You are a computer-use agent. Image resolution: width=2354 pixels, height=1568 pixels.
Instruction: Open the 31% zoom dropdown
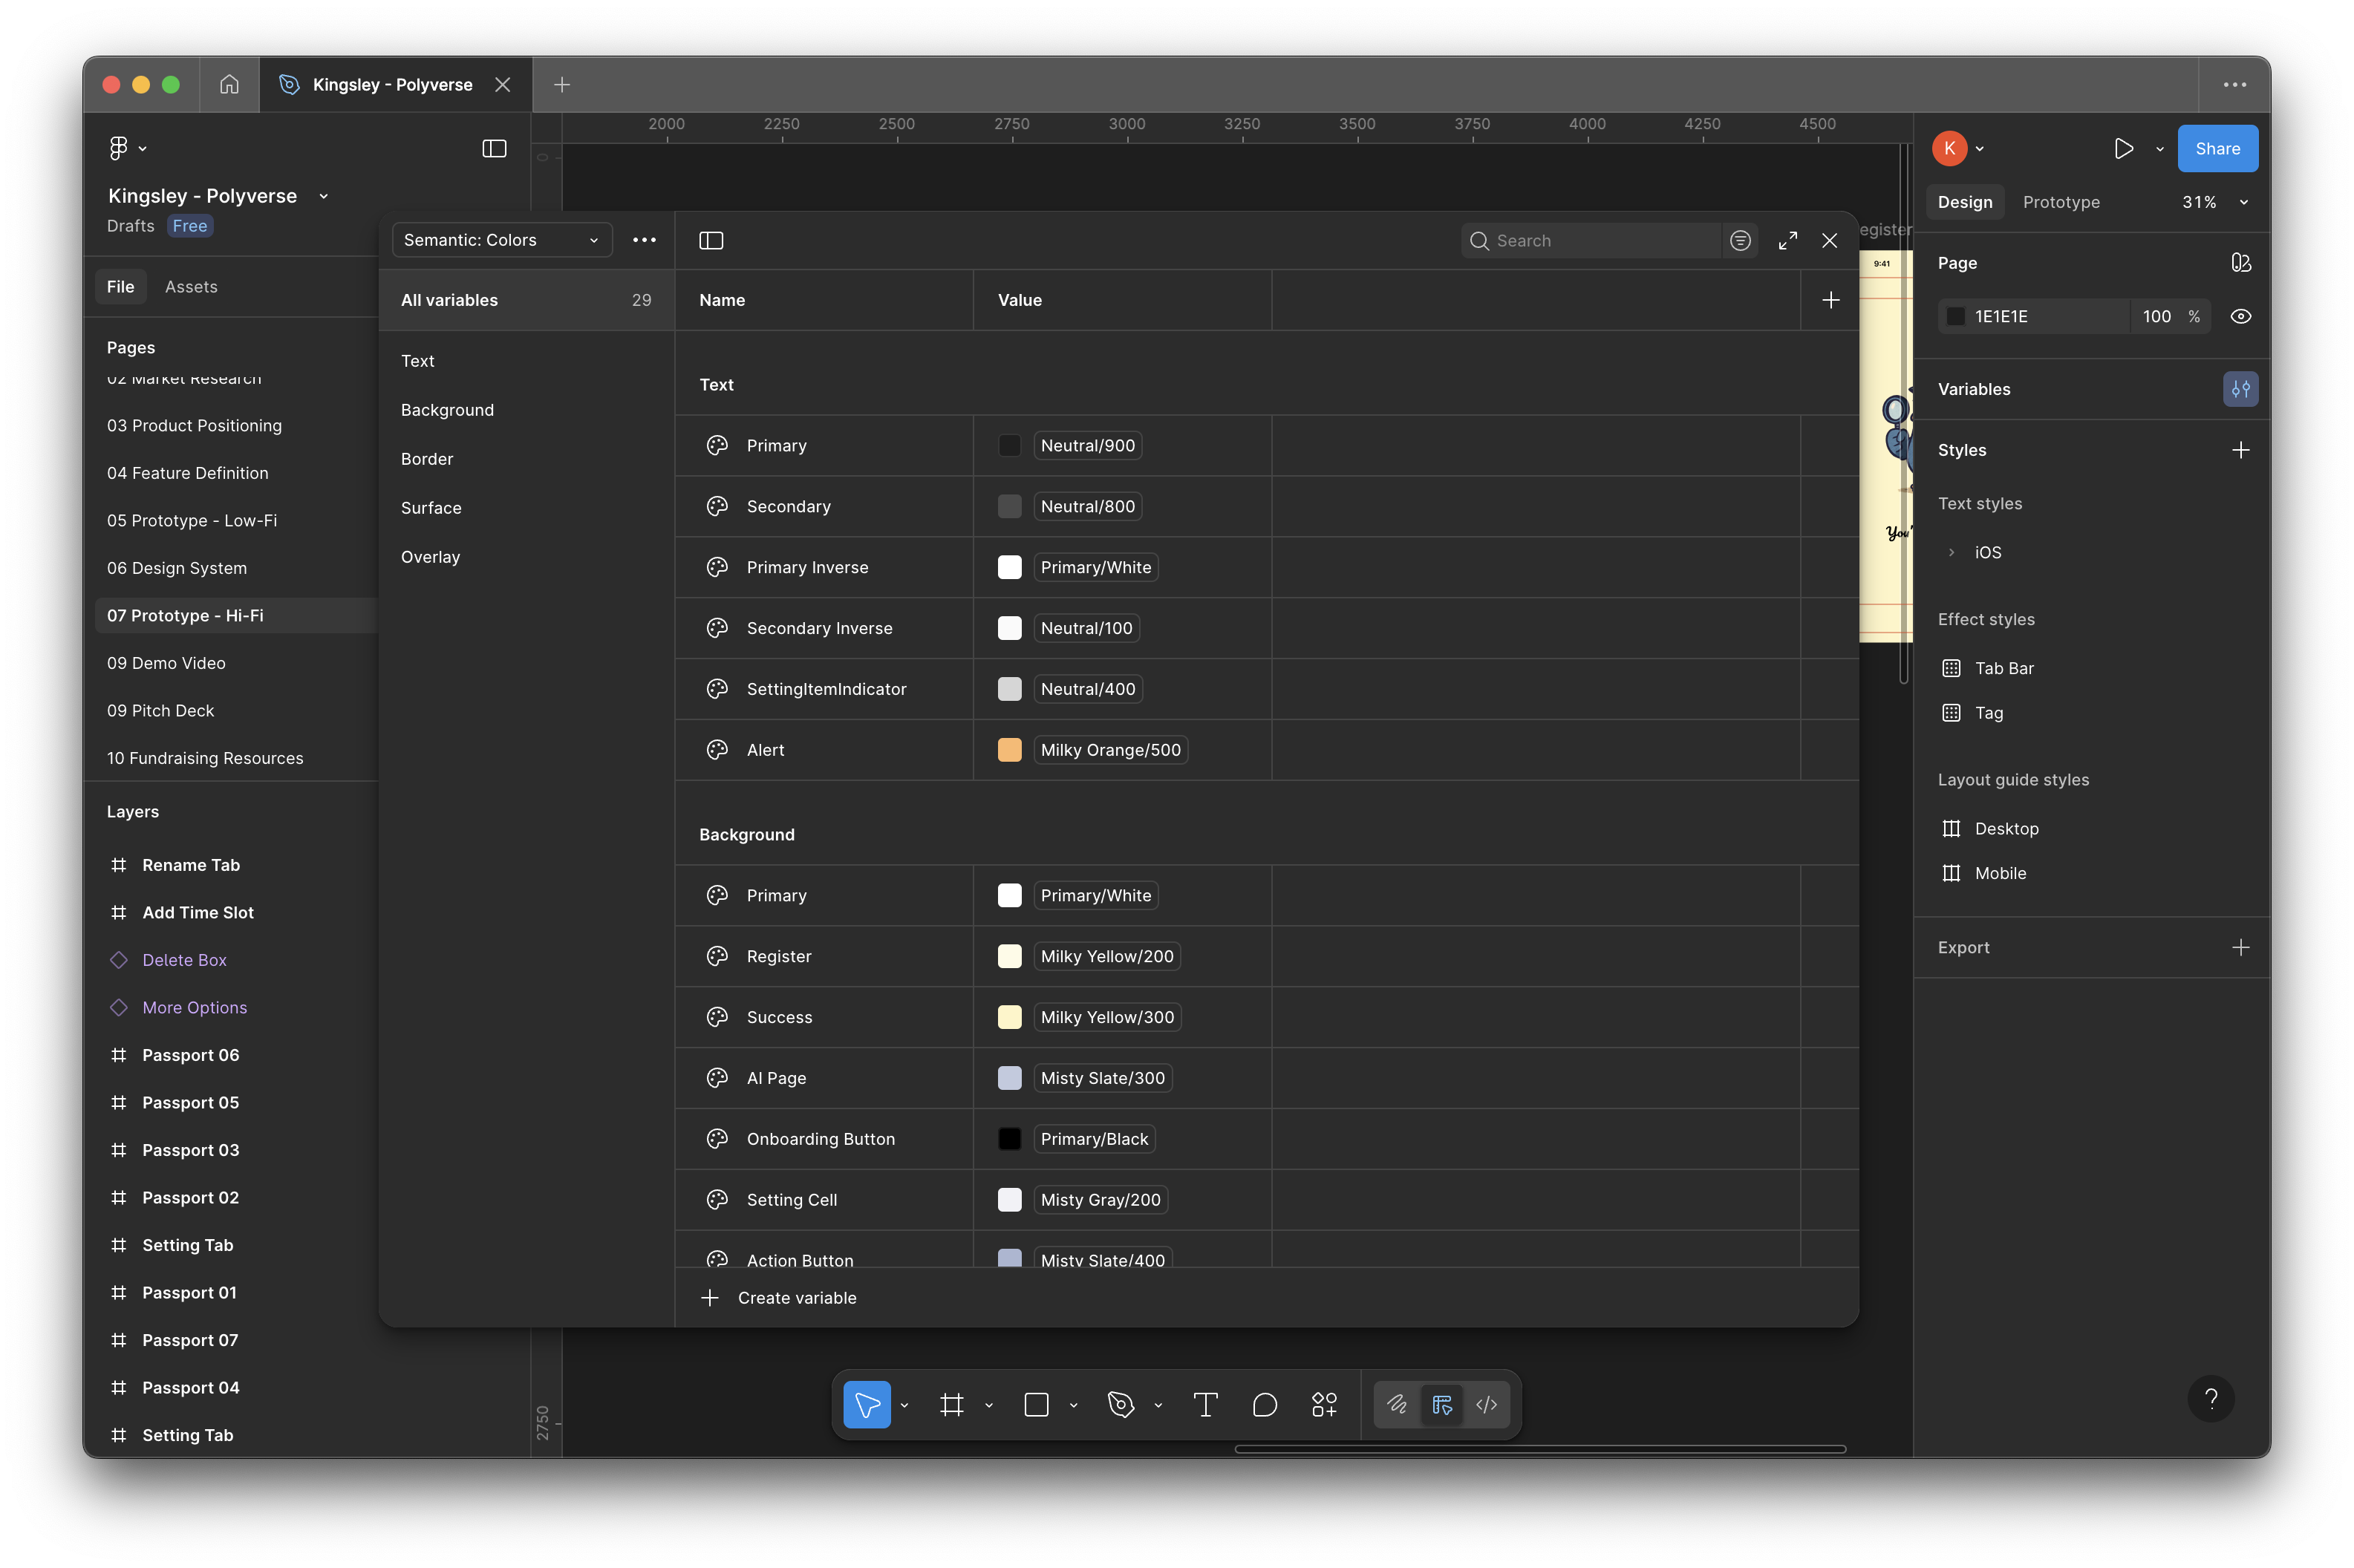pyautogui.click(x=2213, y=202)
